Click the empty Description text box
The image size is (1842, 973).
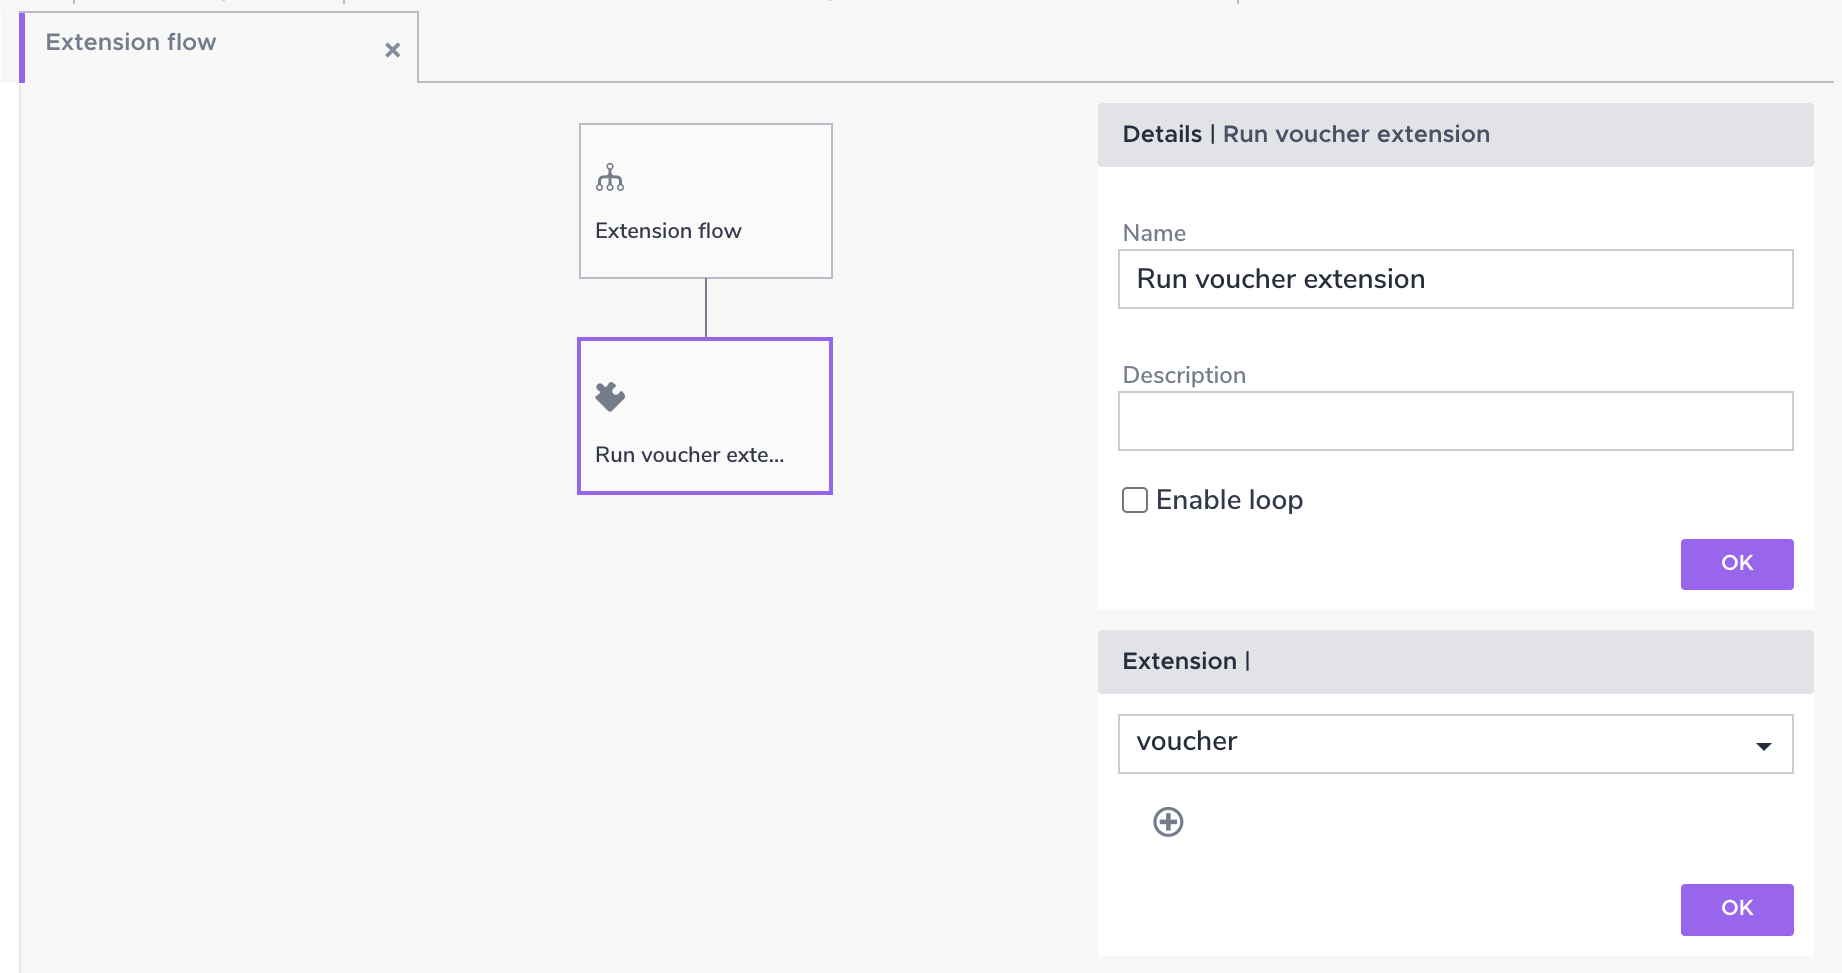pos(1455,420)
